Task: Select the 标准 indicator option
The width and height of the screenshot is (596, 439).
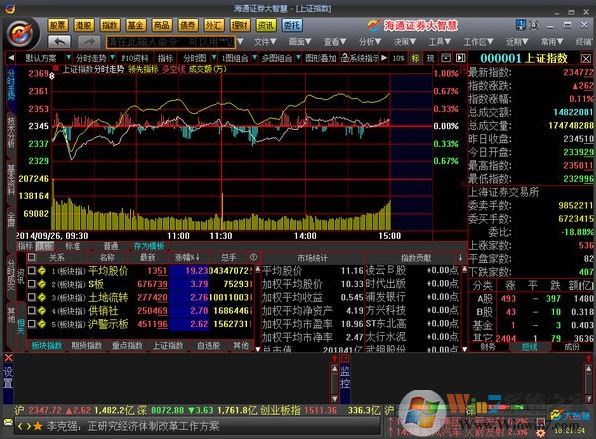Action: 73,246
